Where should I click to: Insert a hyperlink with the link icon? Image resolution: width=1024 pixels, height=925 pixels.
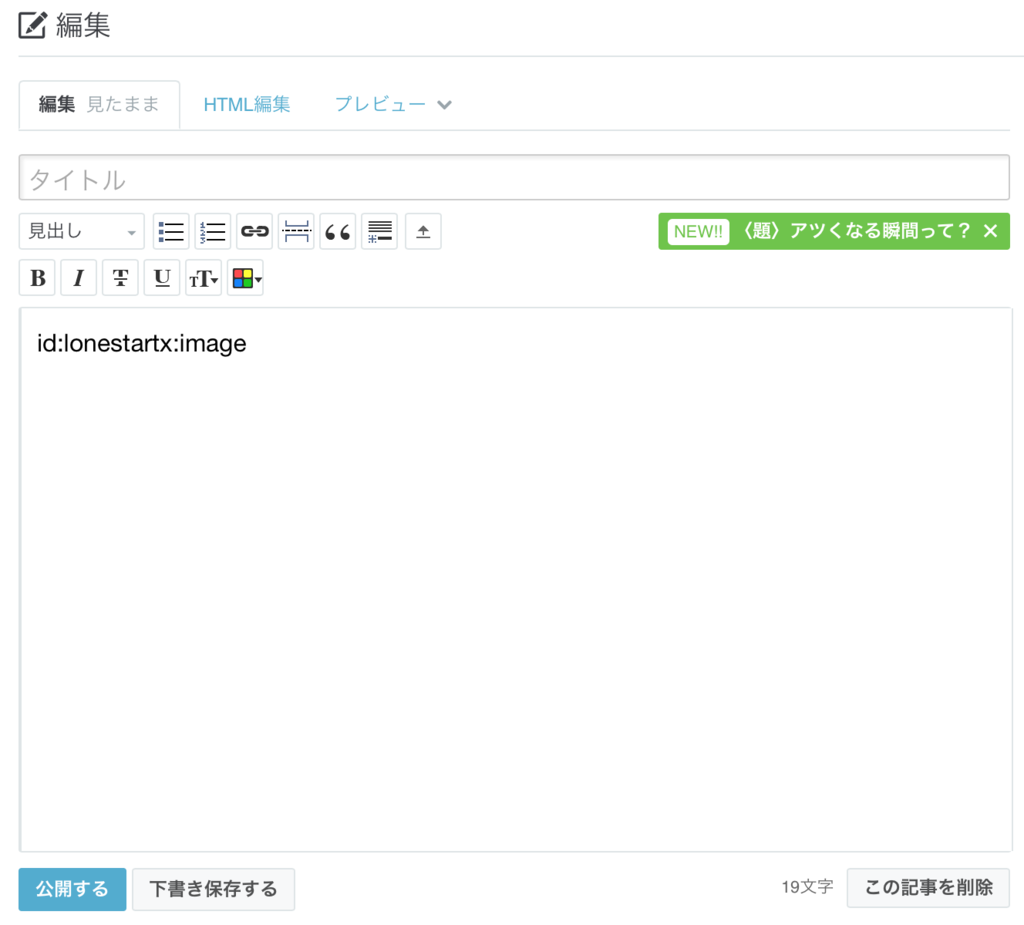254,231
